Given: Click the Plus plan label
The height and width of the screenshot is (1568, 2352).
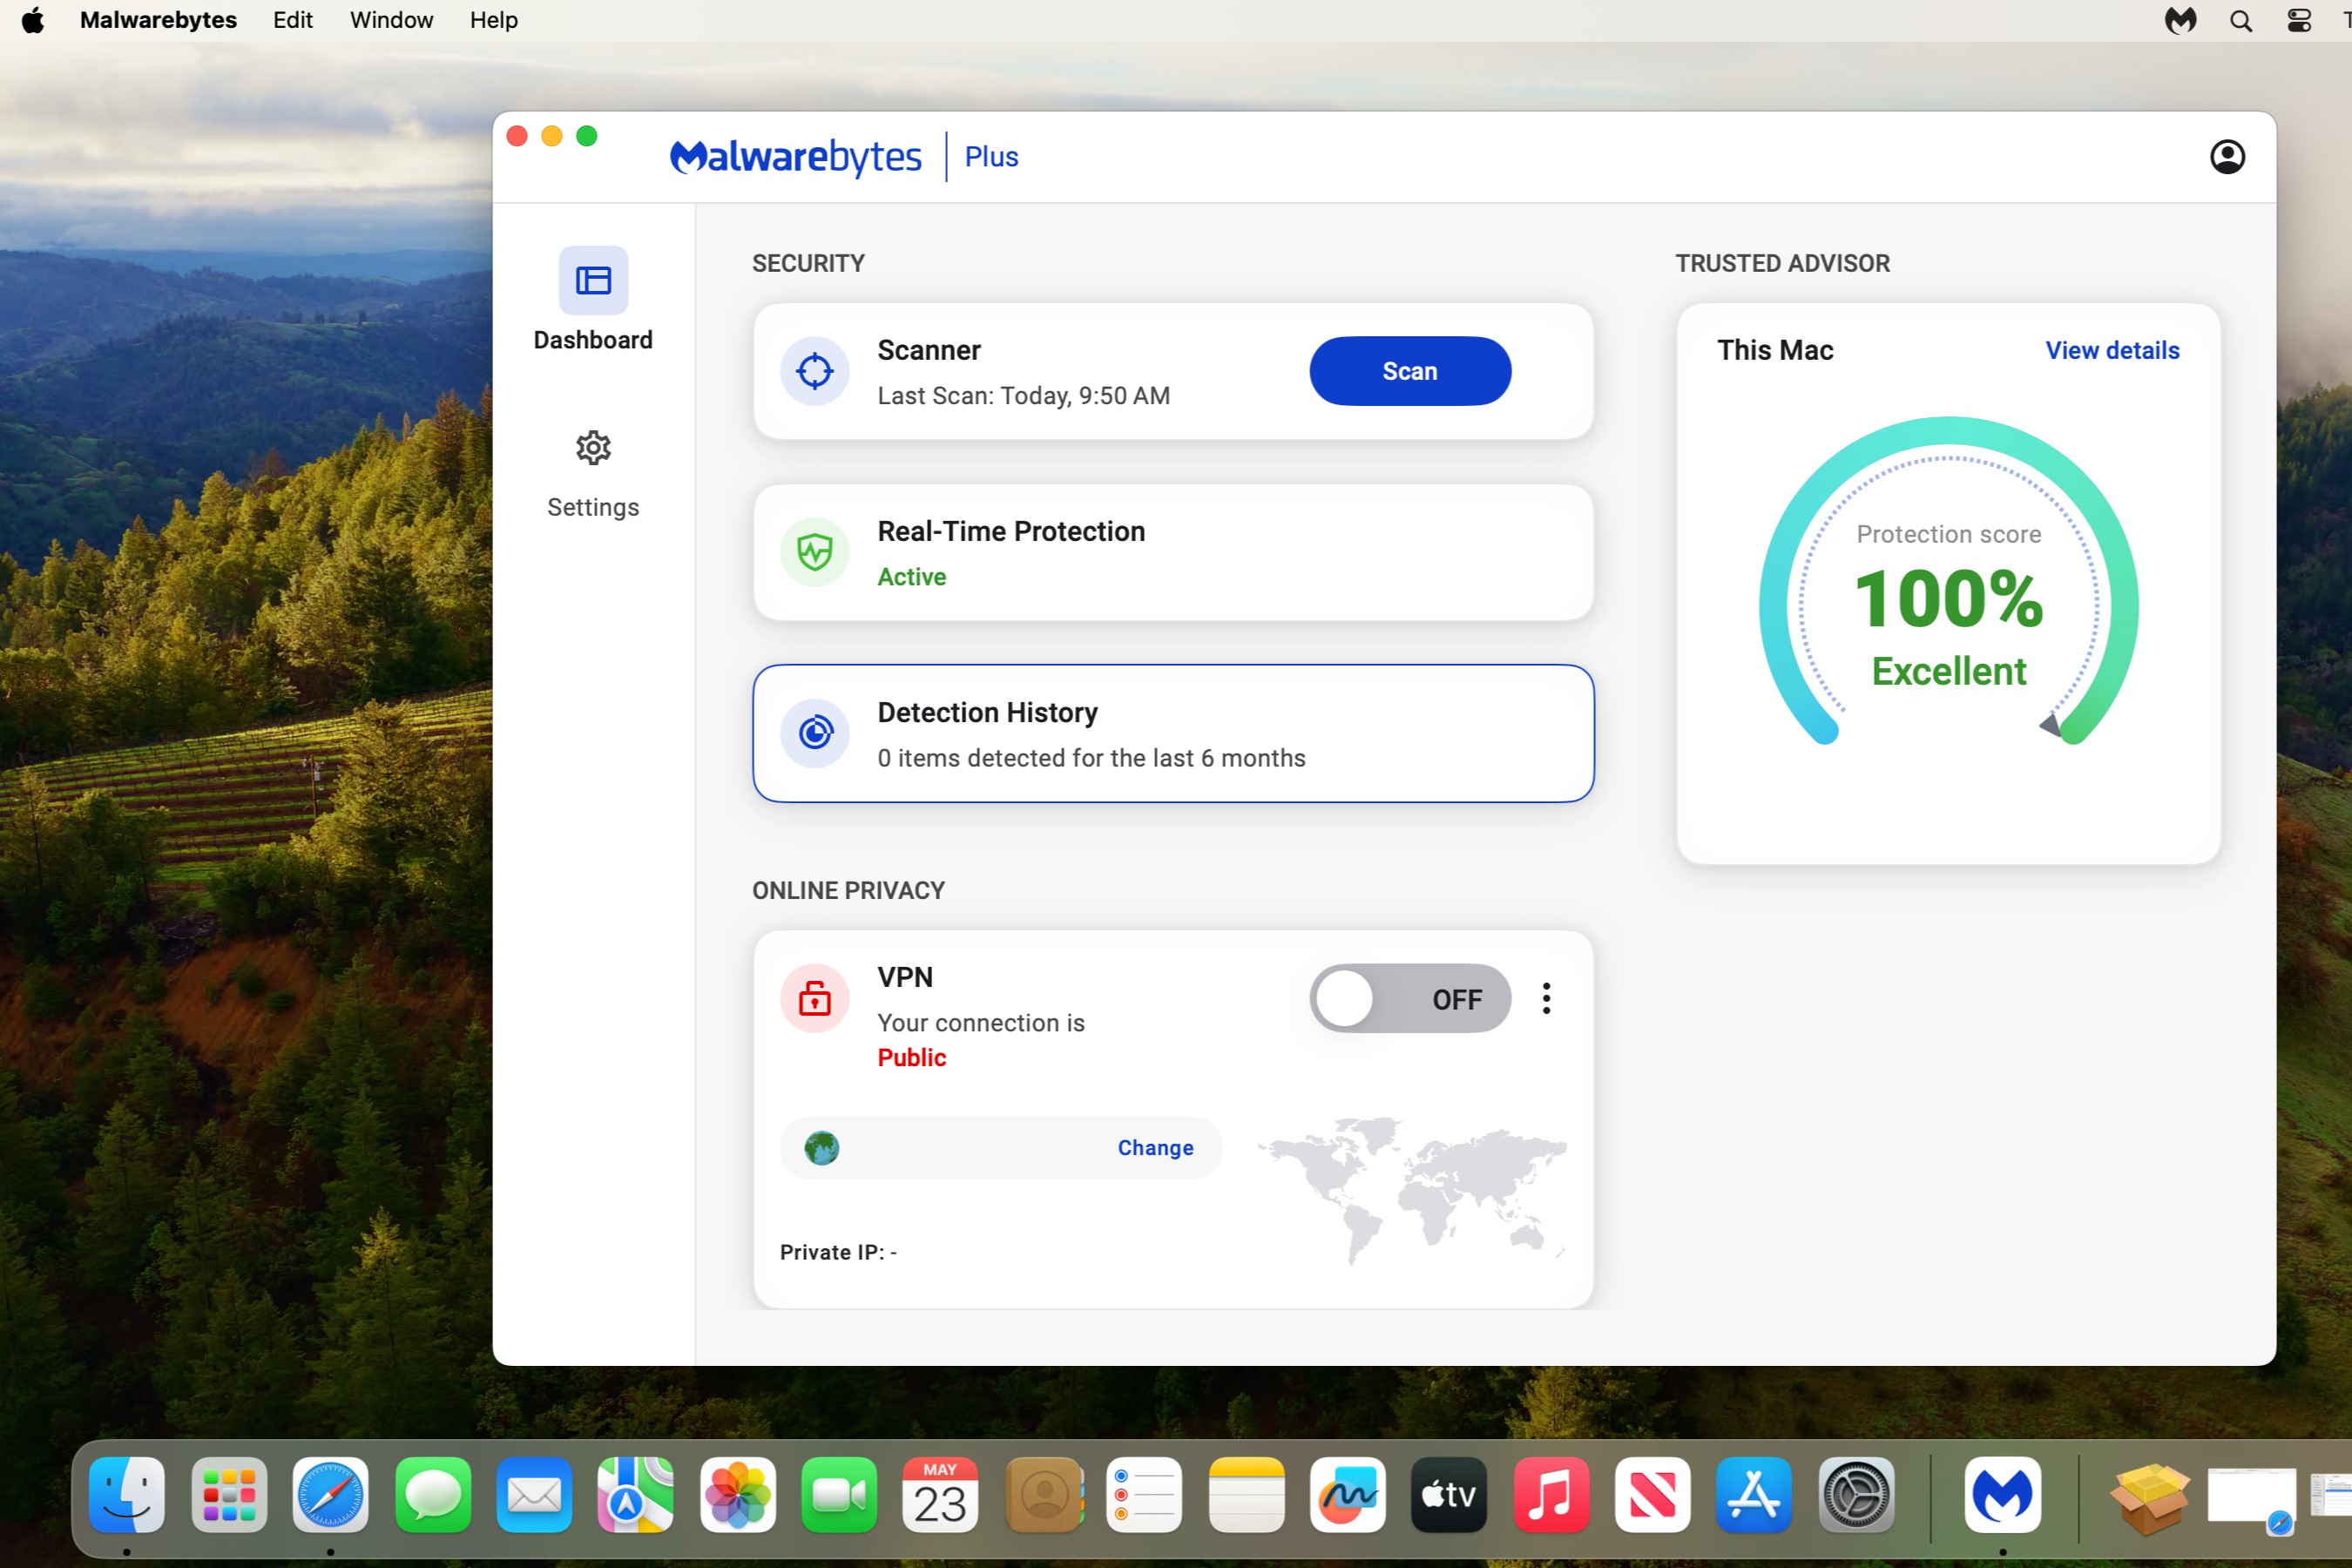Looking at the screenshot, I should coord(991,157).
